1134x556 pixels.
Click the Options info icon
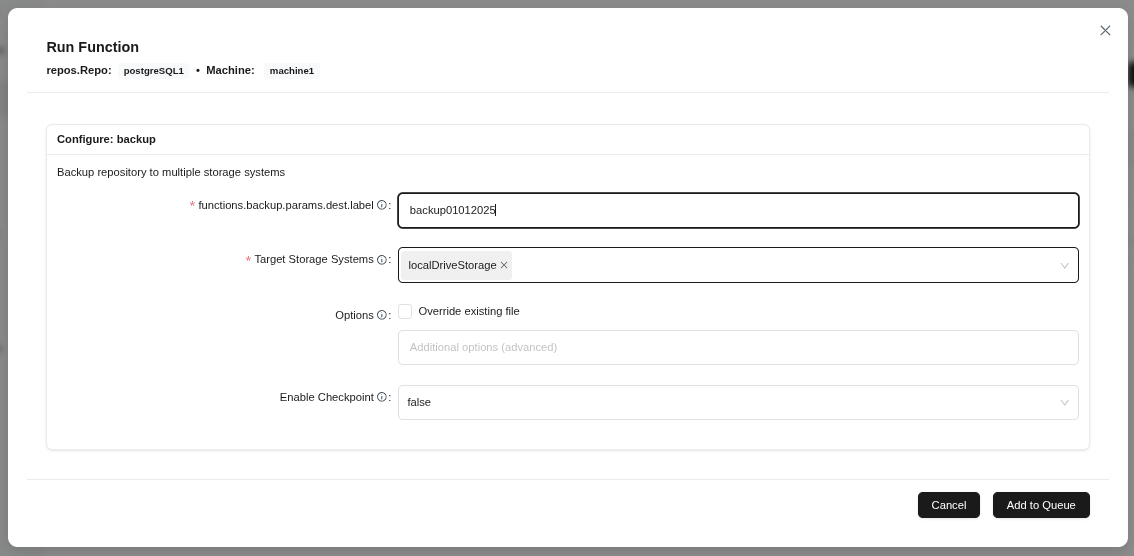[x=381, y=316]
